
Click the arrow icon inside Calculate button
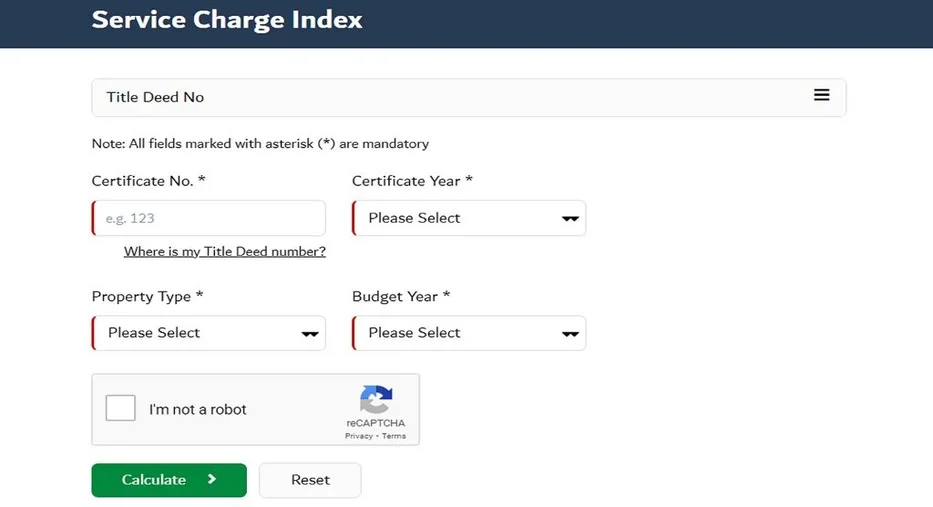pyautogui.click(x=212, y=480)
